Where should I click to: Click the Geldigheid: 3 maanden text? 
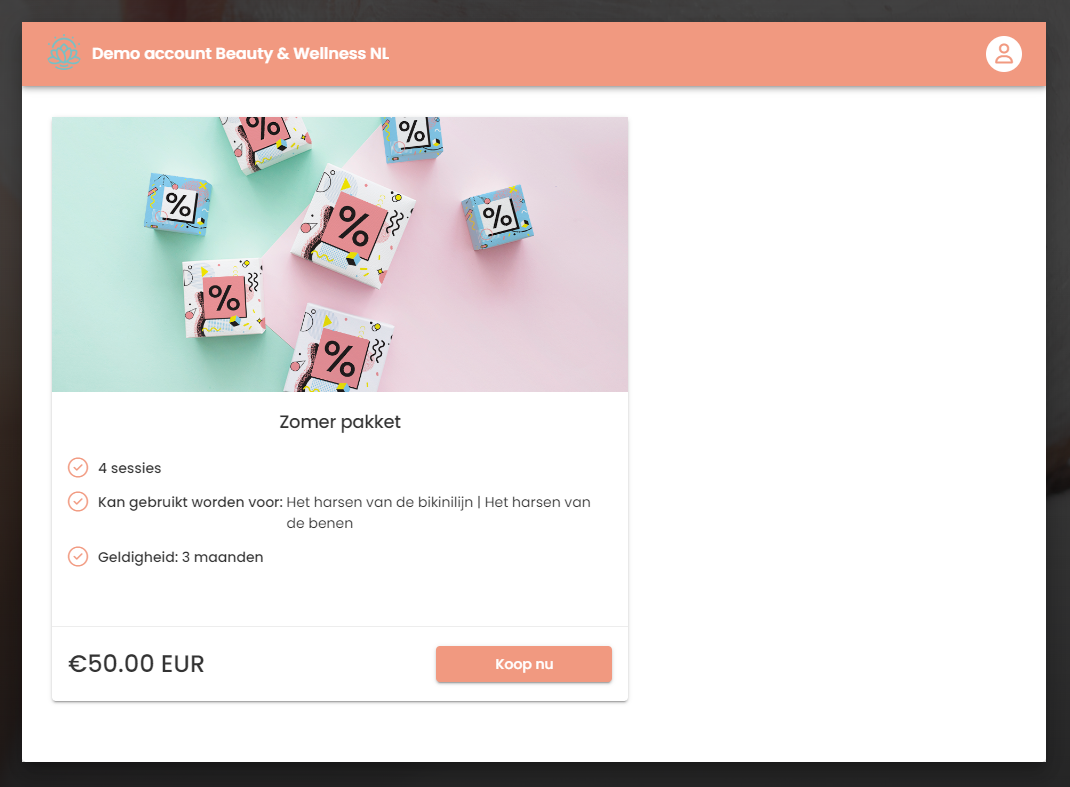tap(180, 557)
